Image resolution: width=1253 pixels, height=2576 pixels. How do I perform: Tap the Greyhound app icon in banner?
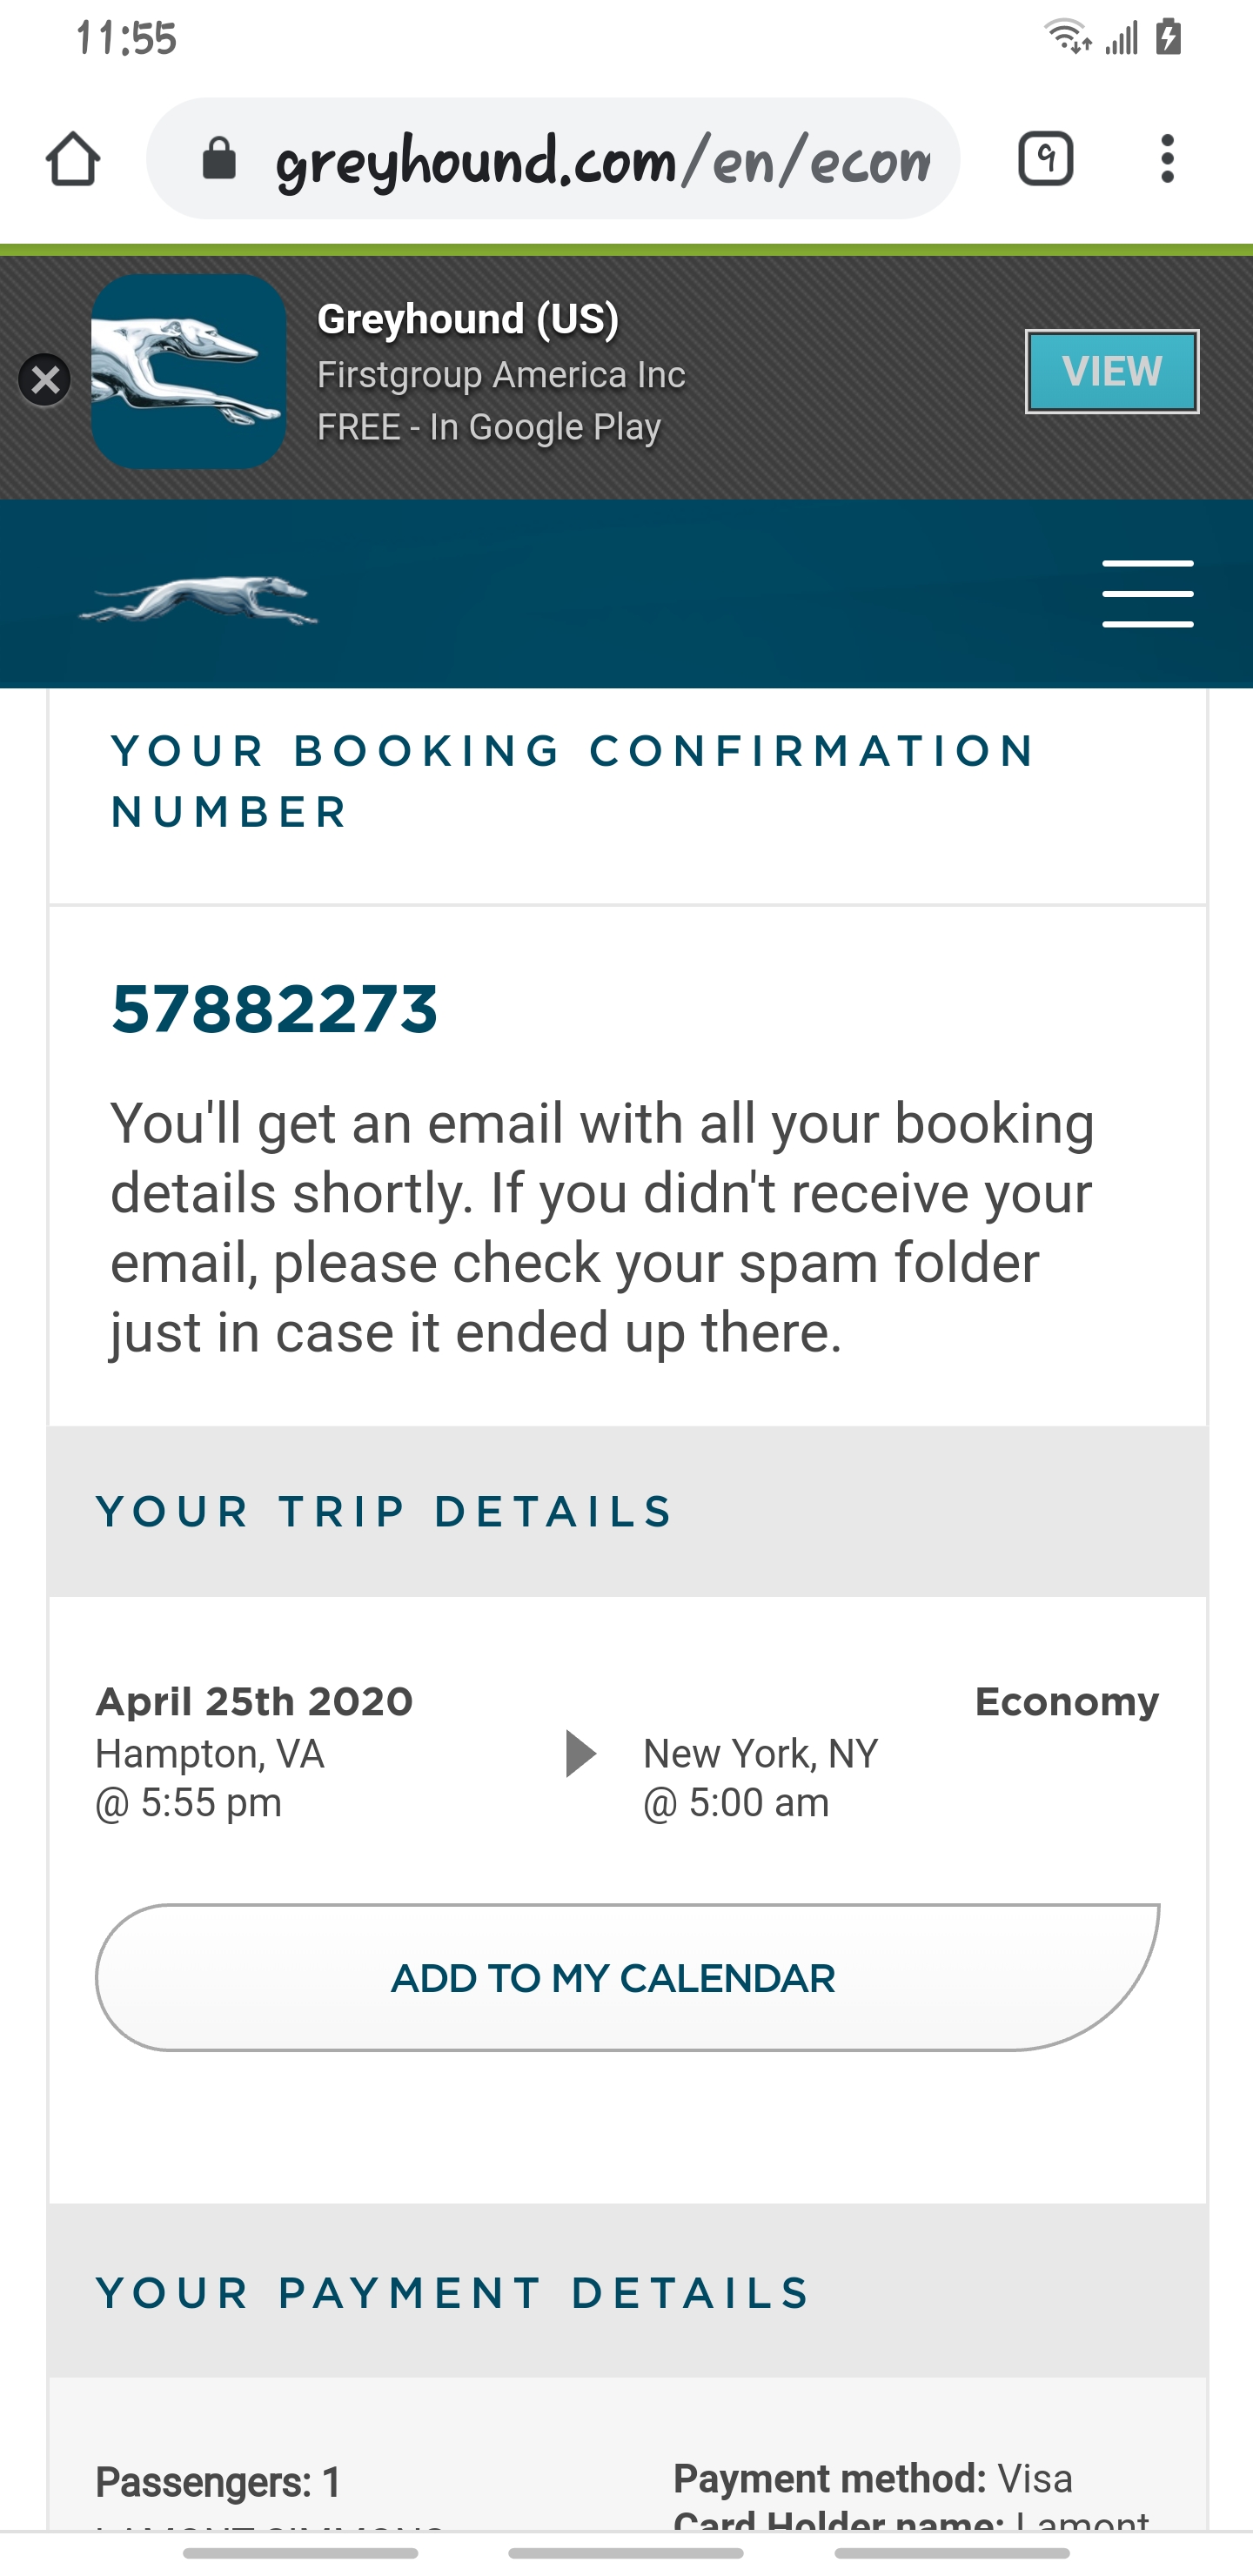(189, 372)
